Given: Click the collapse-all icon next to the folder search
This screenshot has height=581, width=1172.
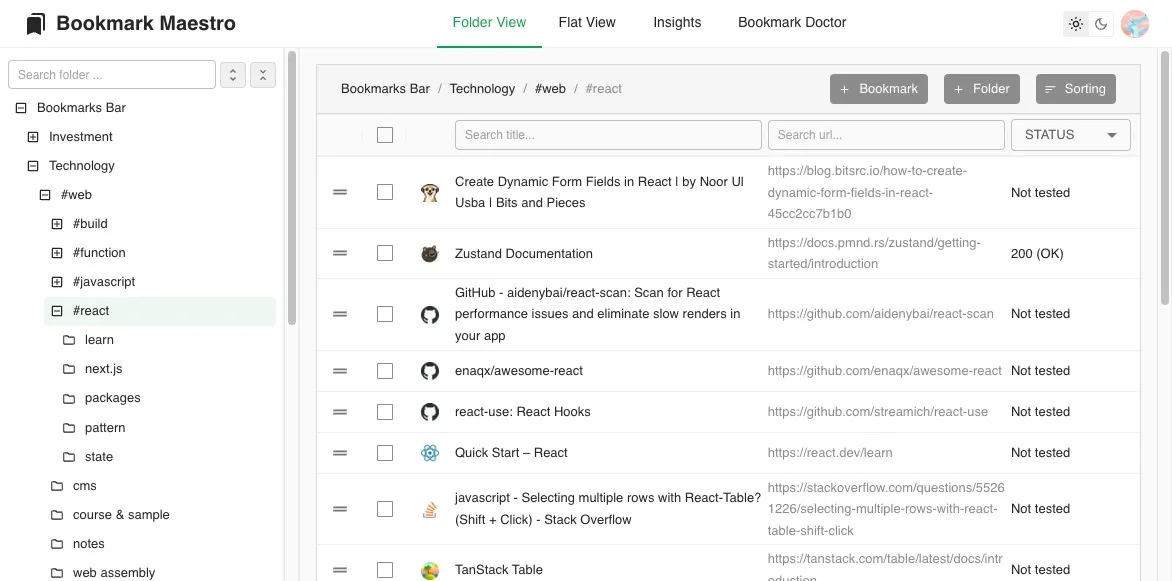Looking at the screenshot, I should (263, 74).
